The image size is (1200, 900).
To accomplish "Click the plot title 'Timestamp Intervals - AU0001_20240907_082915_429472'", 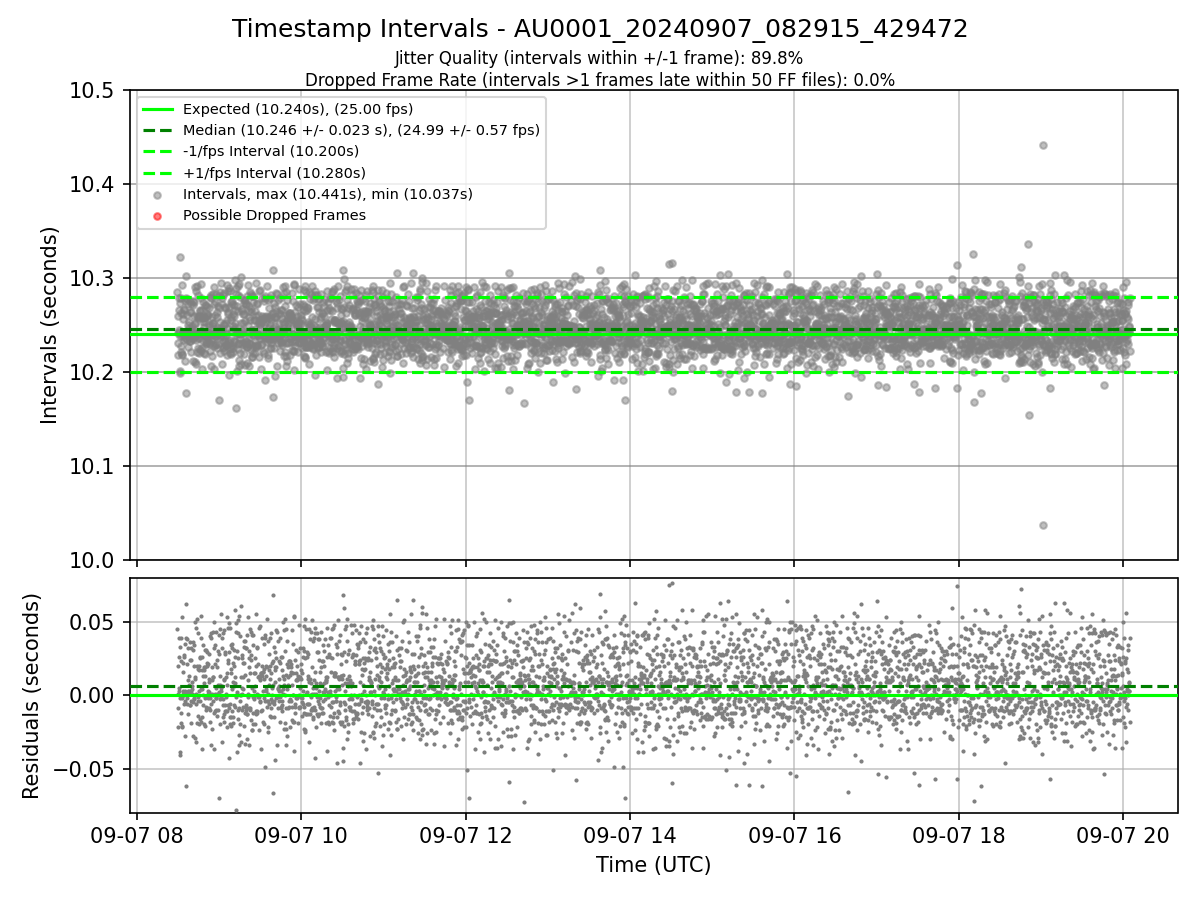I will (600, 29).
